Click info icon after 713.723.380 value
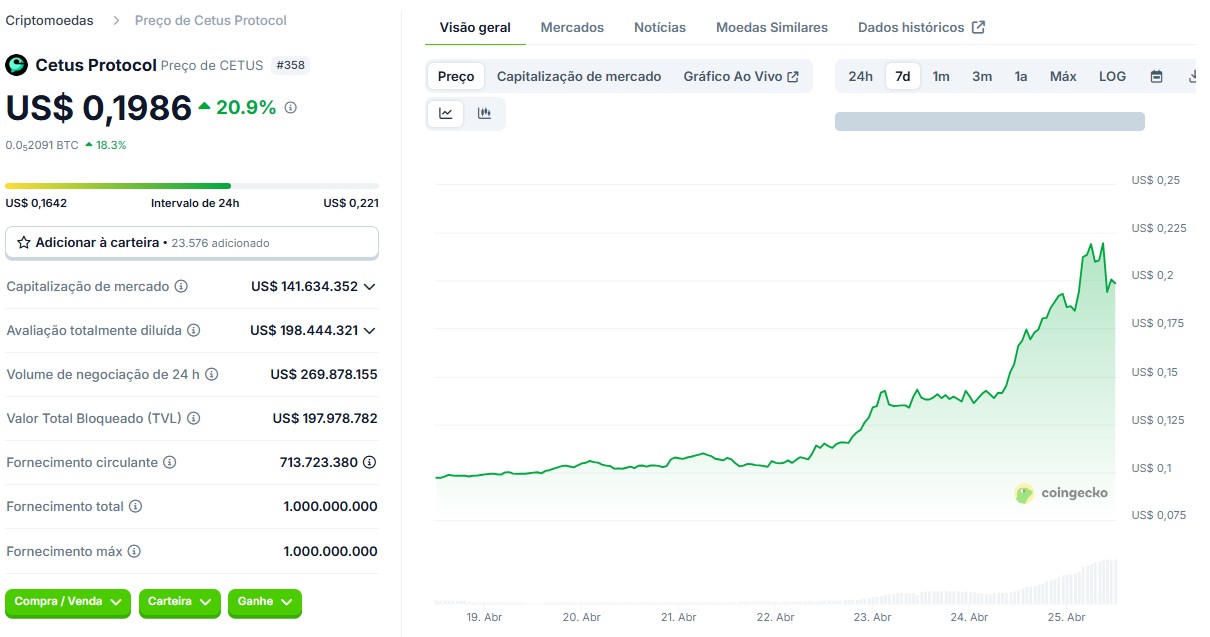Viewport: 1210px width, 637px height. tap(370, 462)
